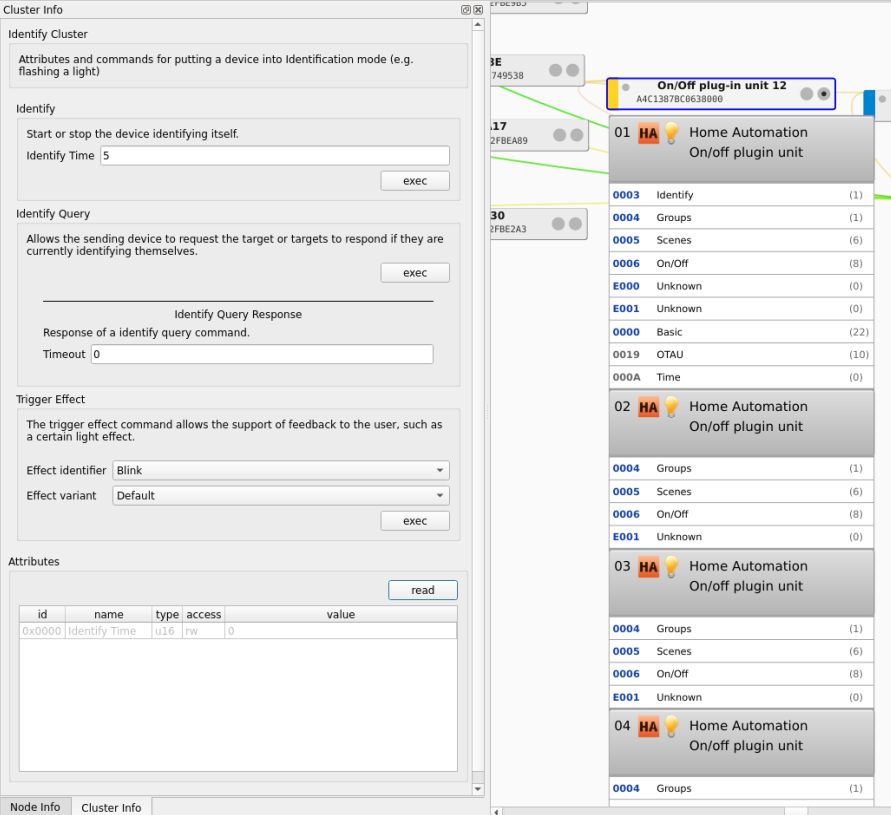Click the value column header

341,614
